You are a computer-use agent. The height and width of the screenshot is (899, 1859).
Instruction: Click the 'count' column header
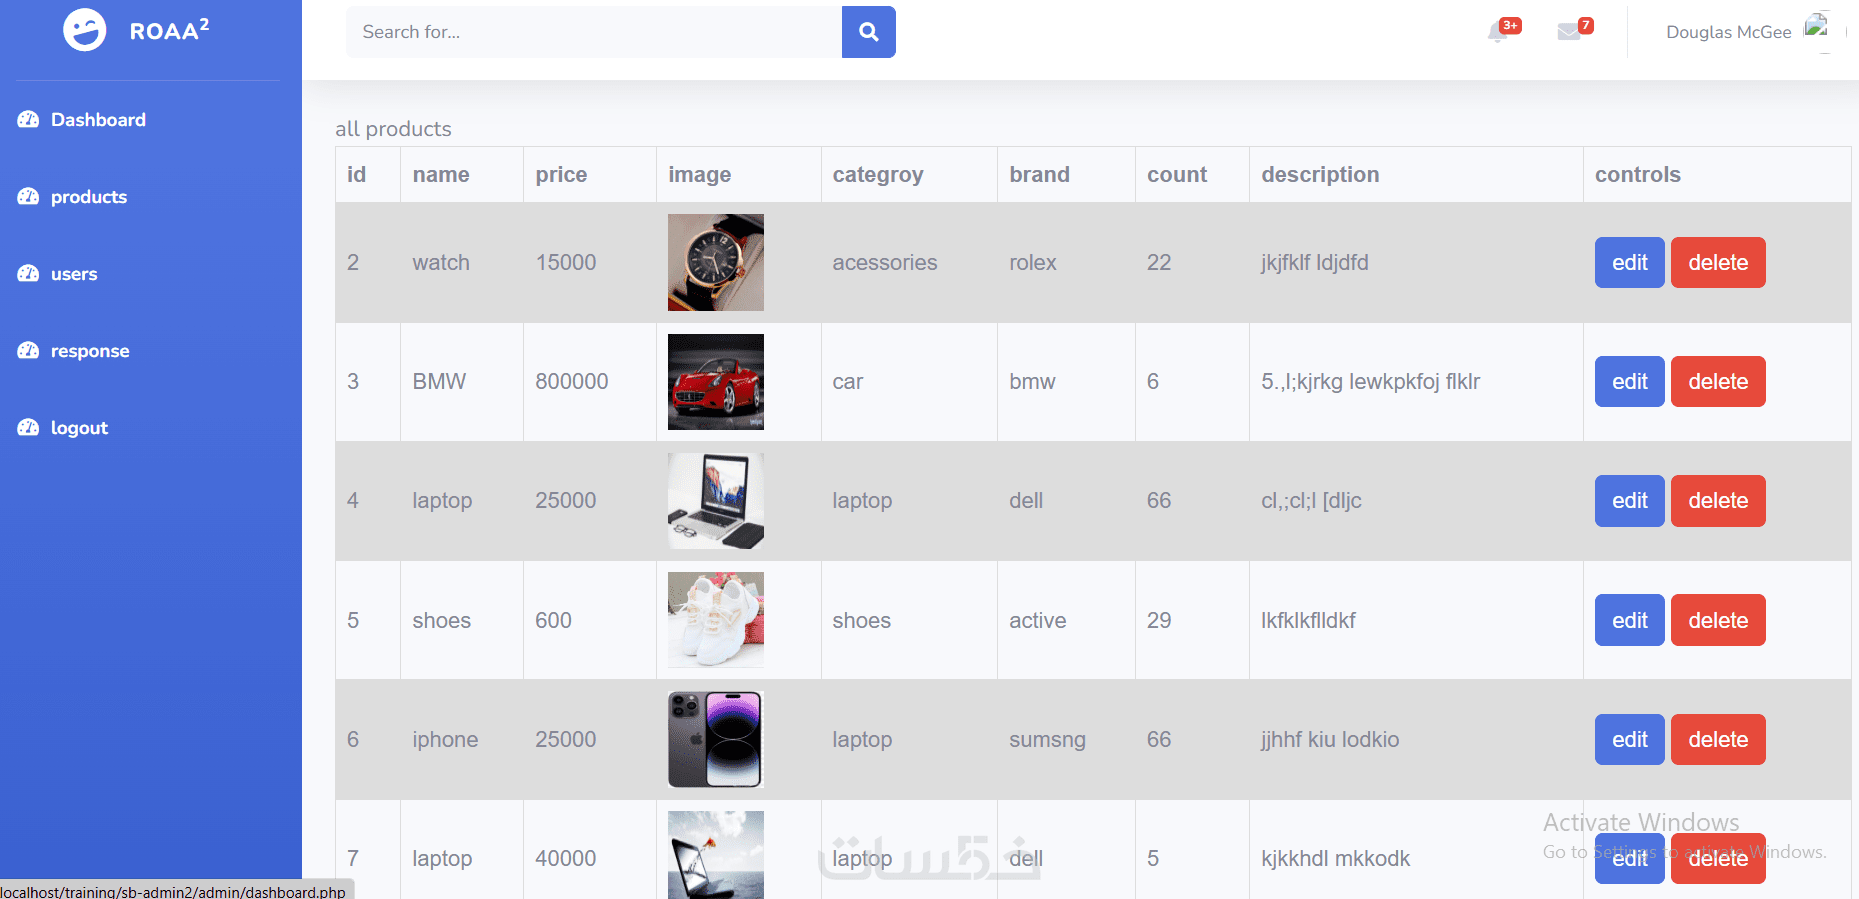[x=1177, y=175]
